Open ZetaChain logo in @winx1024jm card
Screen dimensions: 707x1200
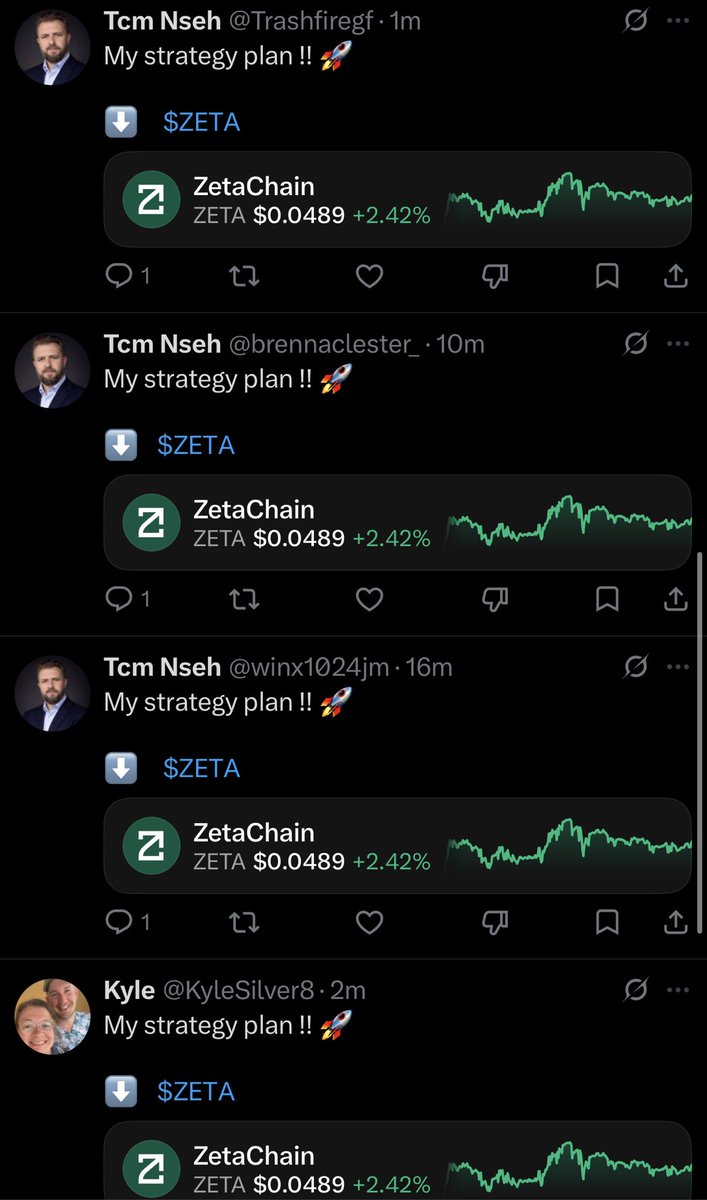pyautogui.click(x=151, y=846)
